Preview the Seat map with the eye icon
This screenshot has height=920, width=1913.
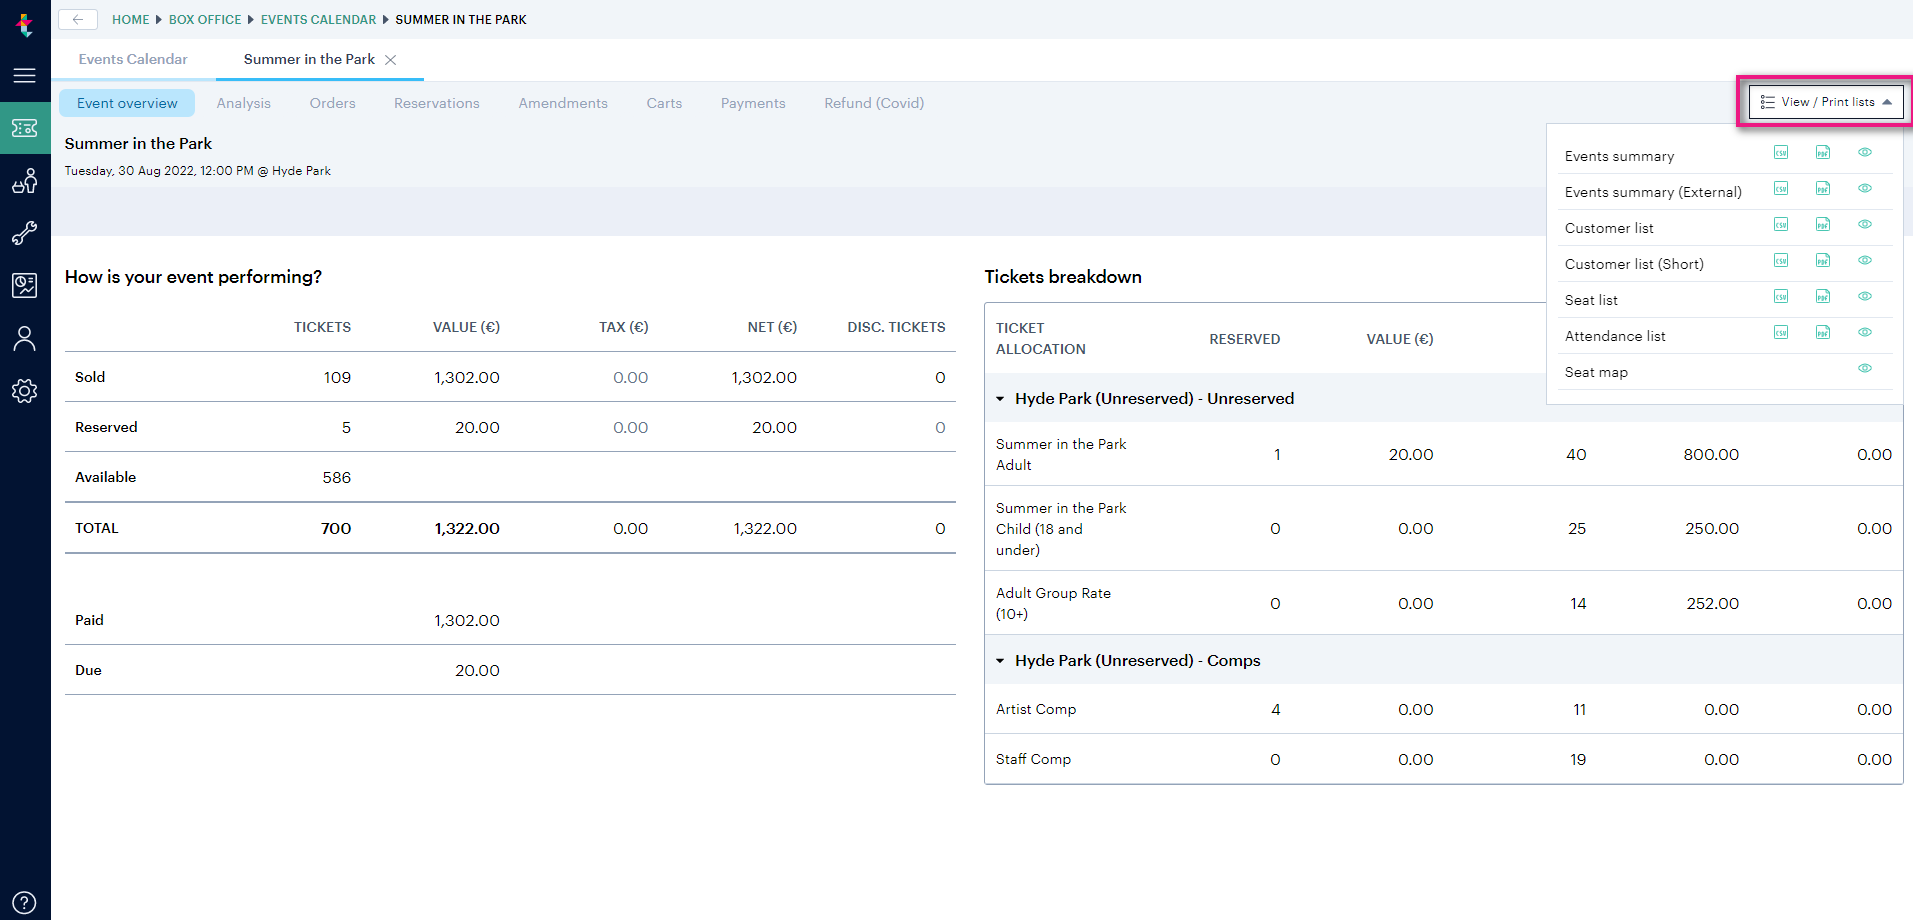click(x=1864, y=368)
